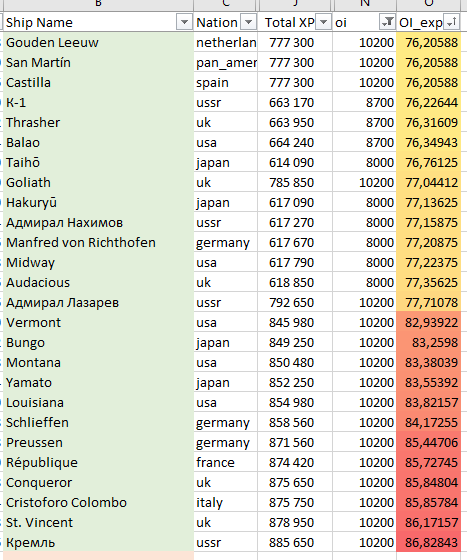Click the sort arrow icon on OI_exp column

451,22
